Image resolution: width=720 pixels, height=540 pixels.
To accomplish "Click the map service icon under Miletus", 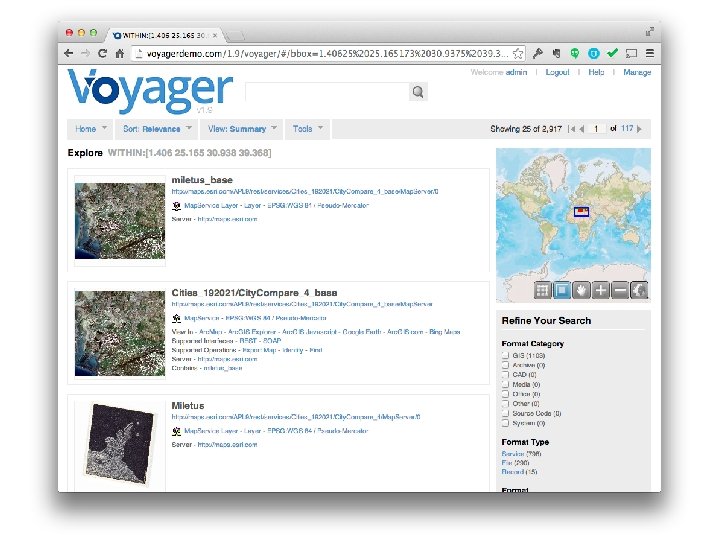I will pos(176,431).
